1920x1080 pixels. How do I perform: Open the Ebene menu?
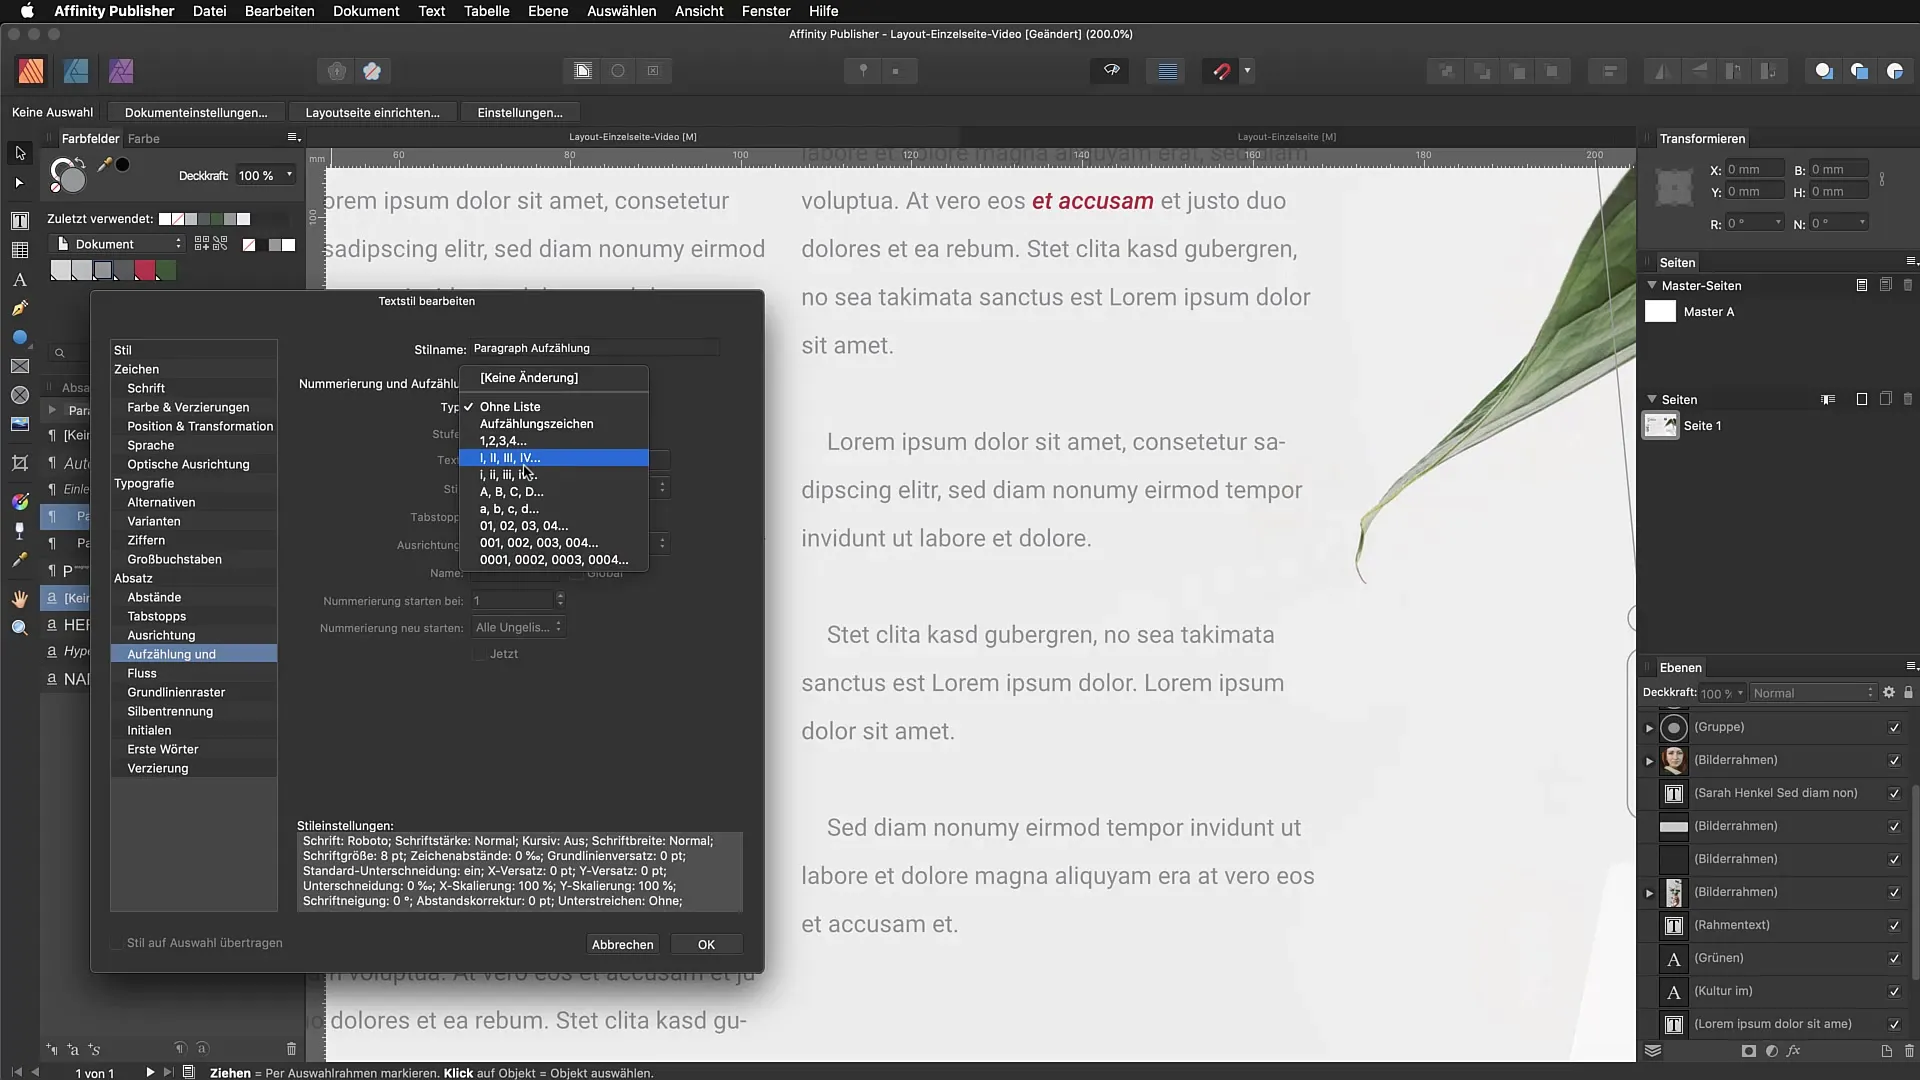point(548,11)
